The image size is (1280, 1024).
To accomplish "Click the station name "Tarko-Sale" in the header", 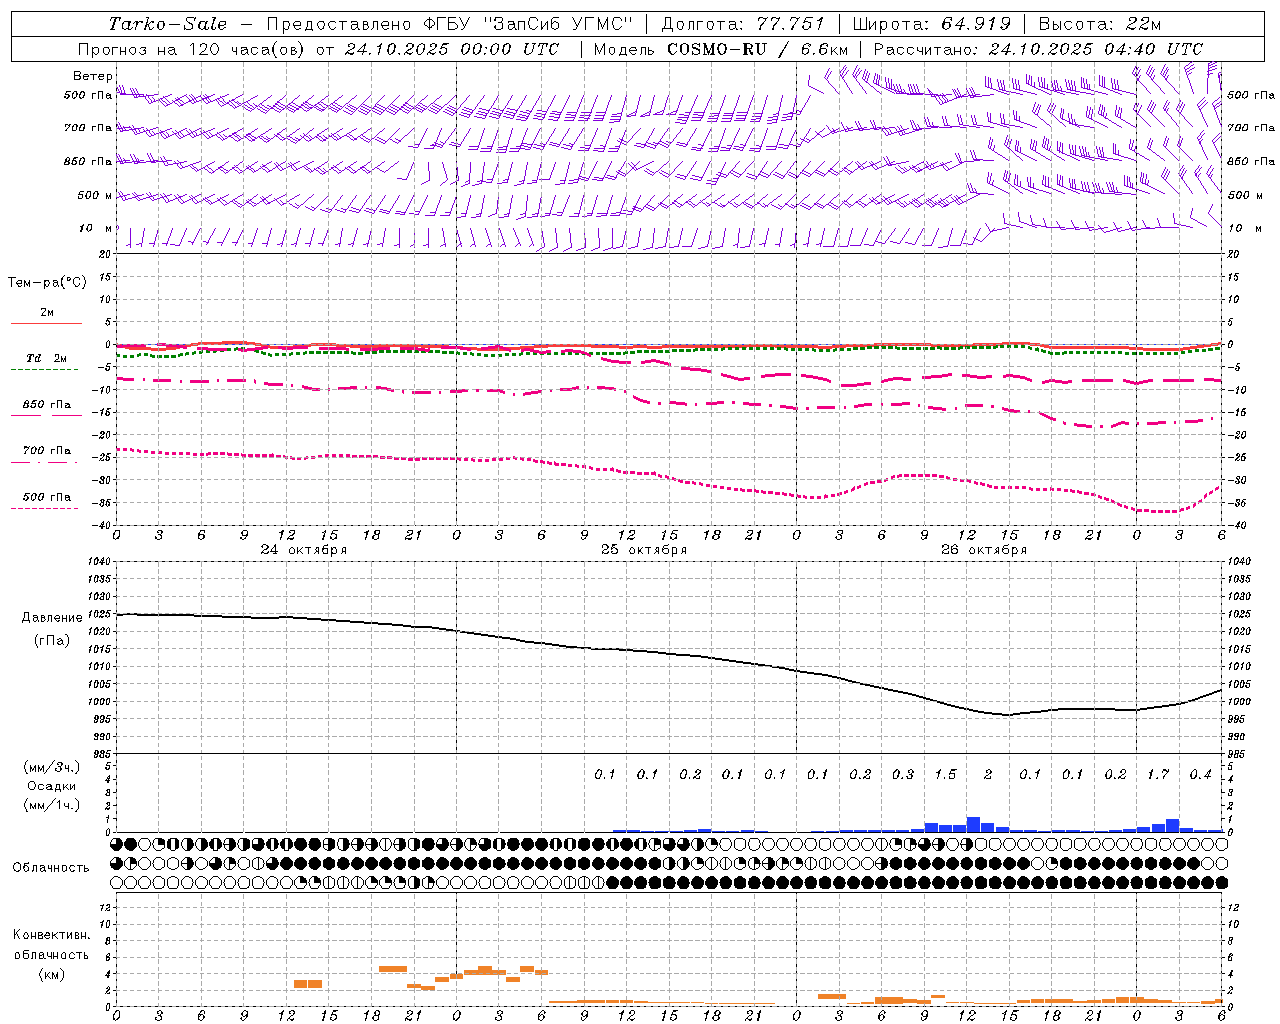I will tap(168, 24).
